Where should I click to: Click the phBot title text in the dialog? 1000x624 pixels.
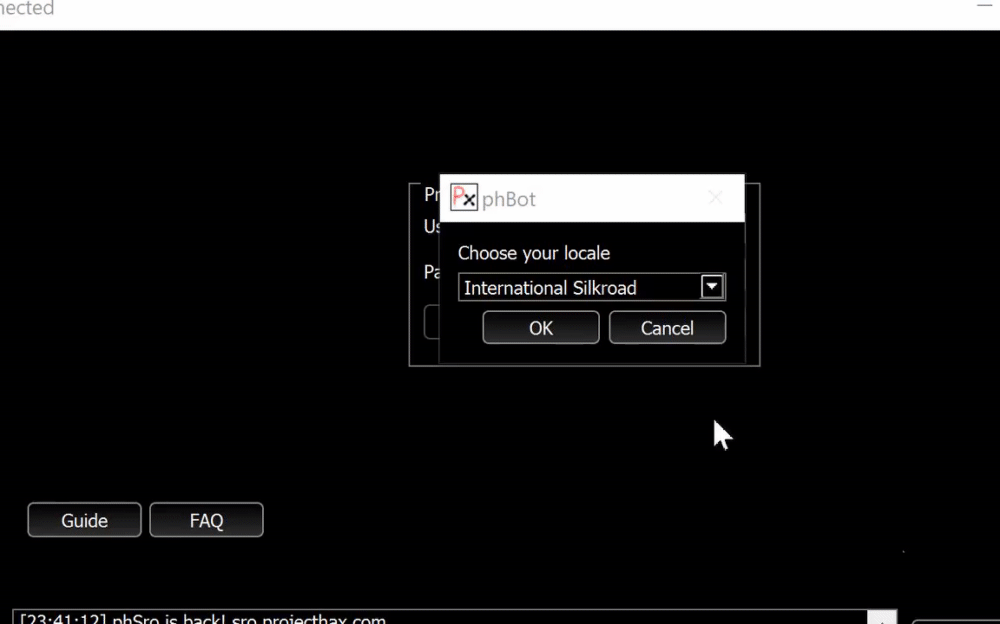coord(510,199)
